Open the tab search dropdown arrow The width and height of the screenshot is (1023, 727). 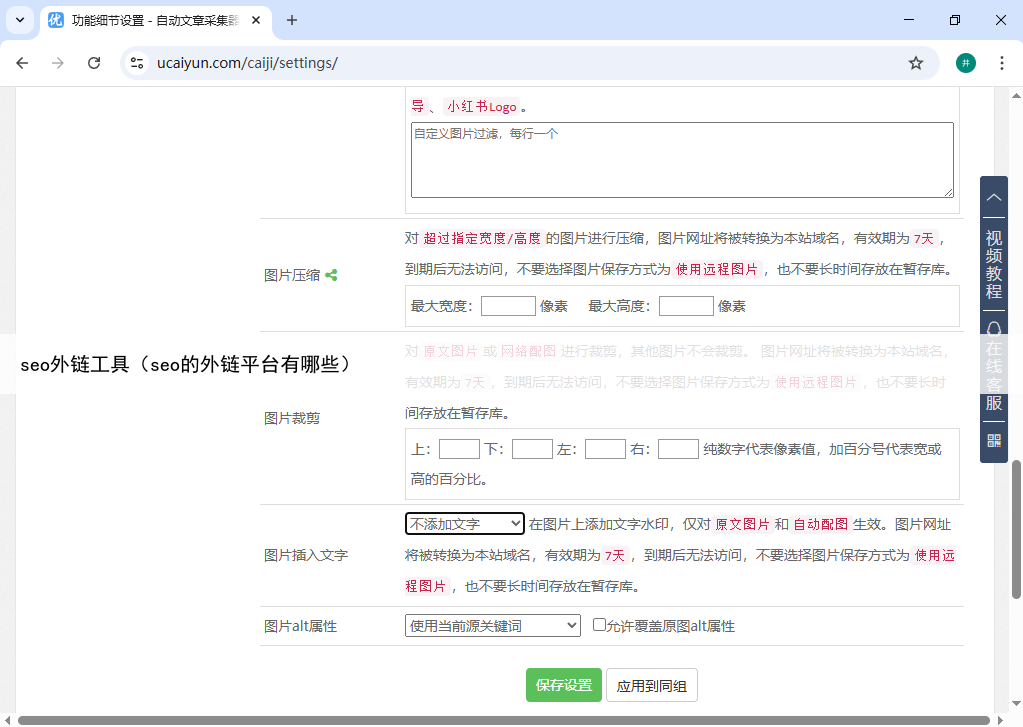(20, 20)
